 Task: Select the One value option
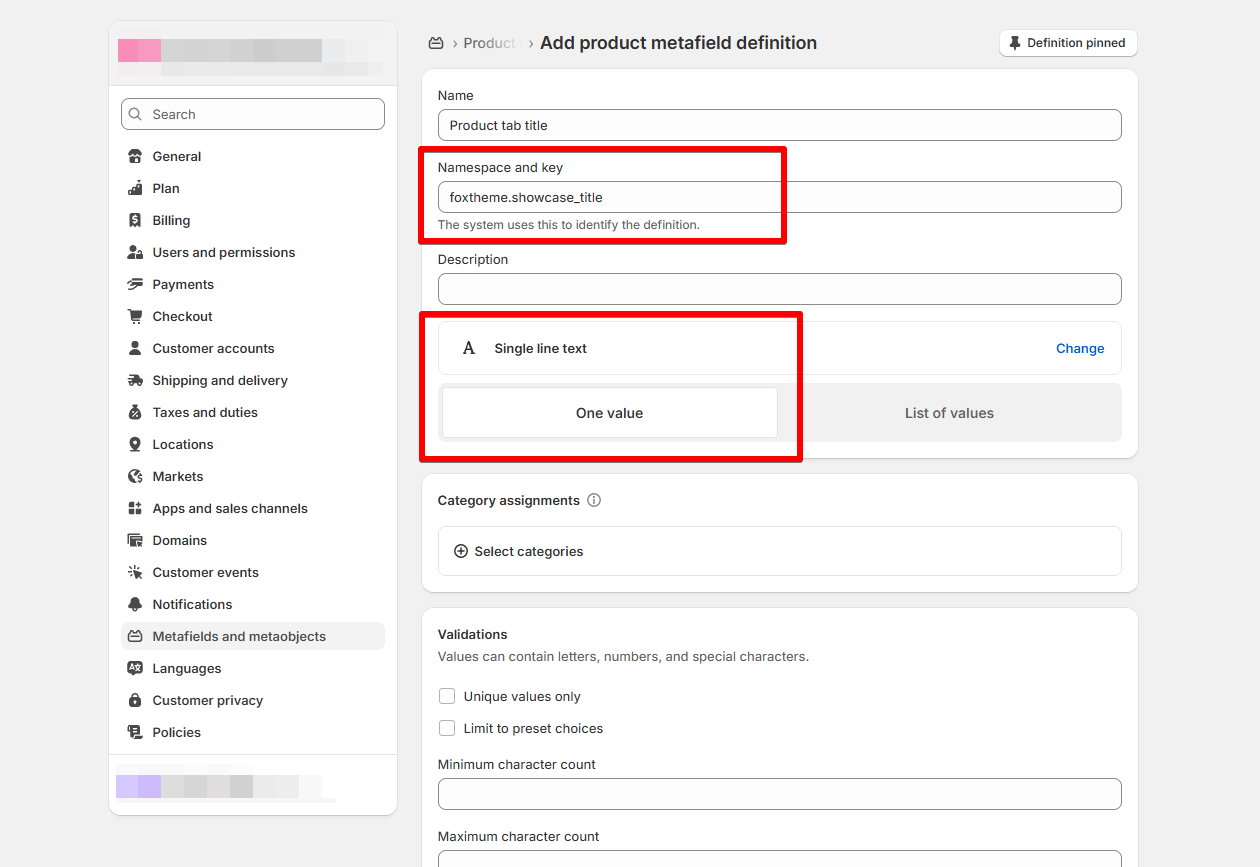[609, 413]
